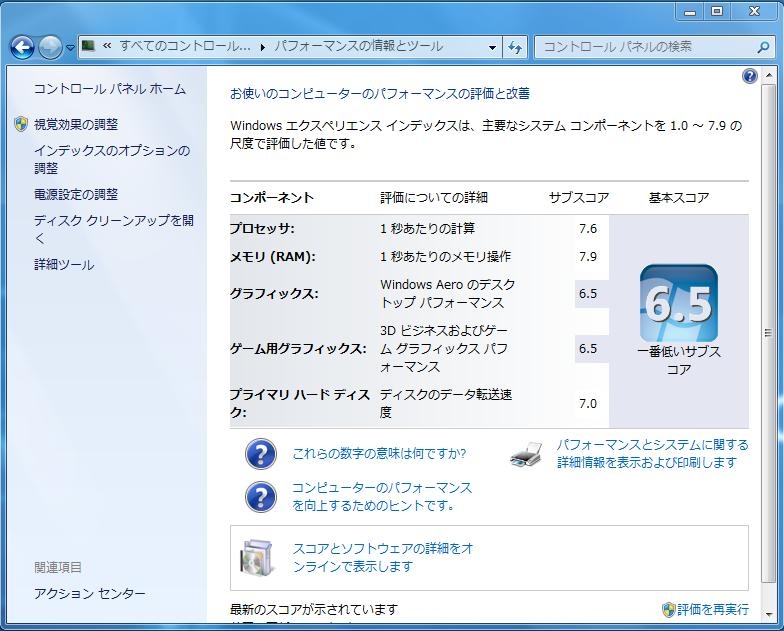This screenshot has height=631, width=784.
Task: Click the back navigation arrow button
Action: click(22, 47)
